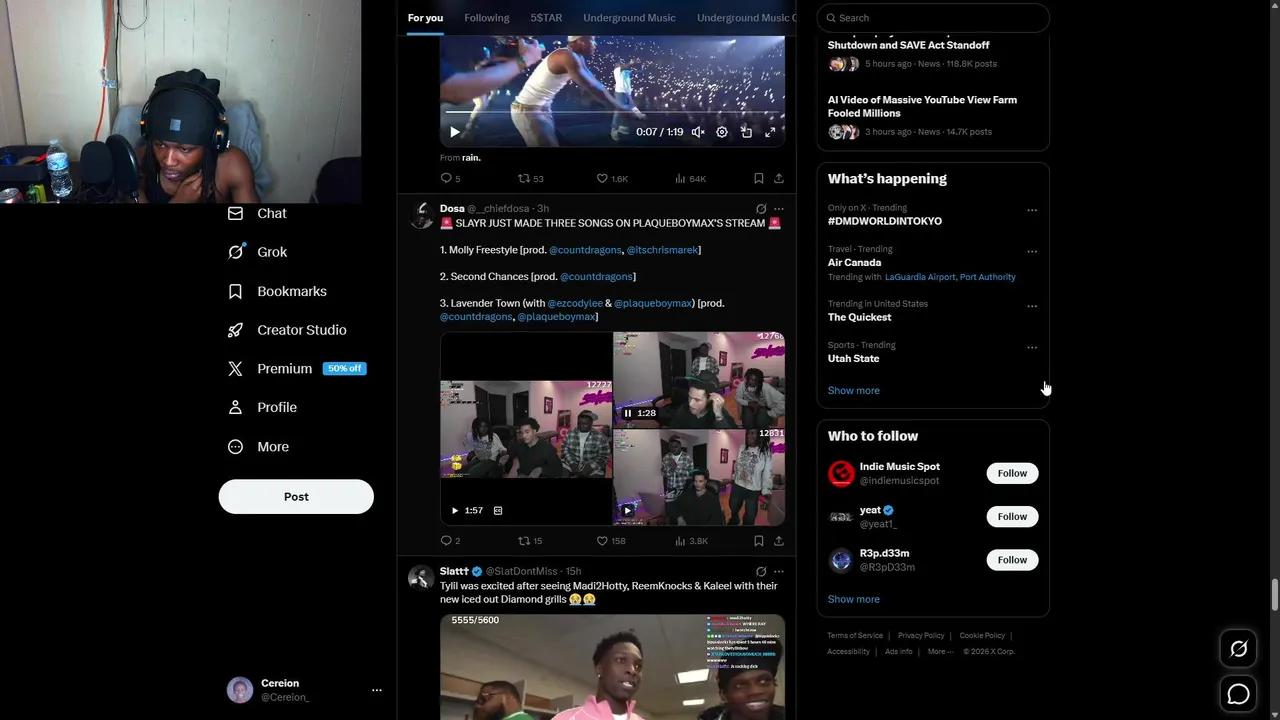Open Terms of Service footer link
Viewport: 1280px width, 720px height.
(855, 636)
